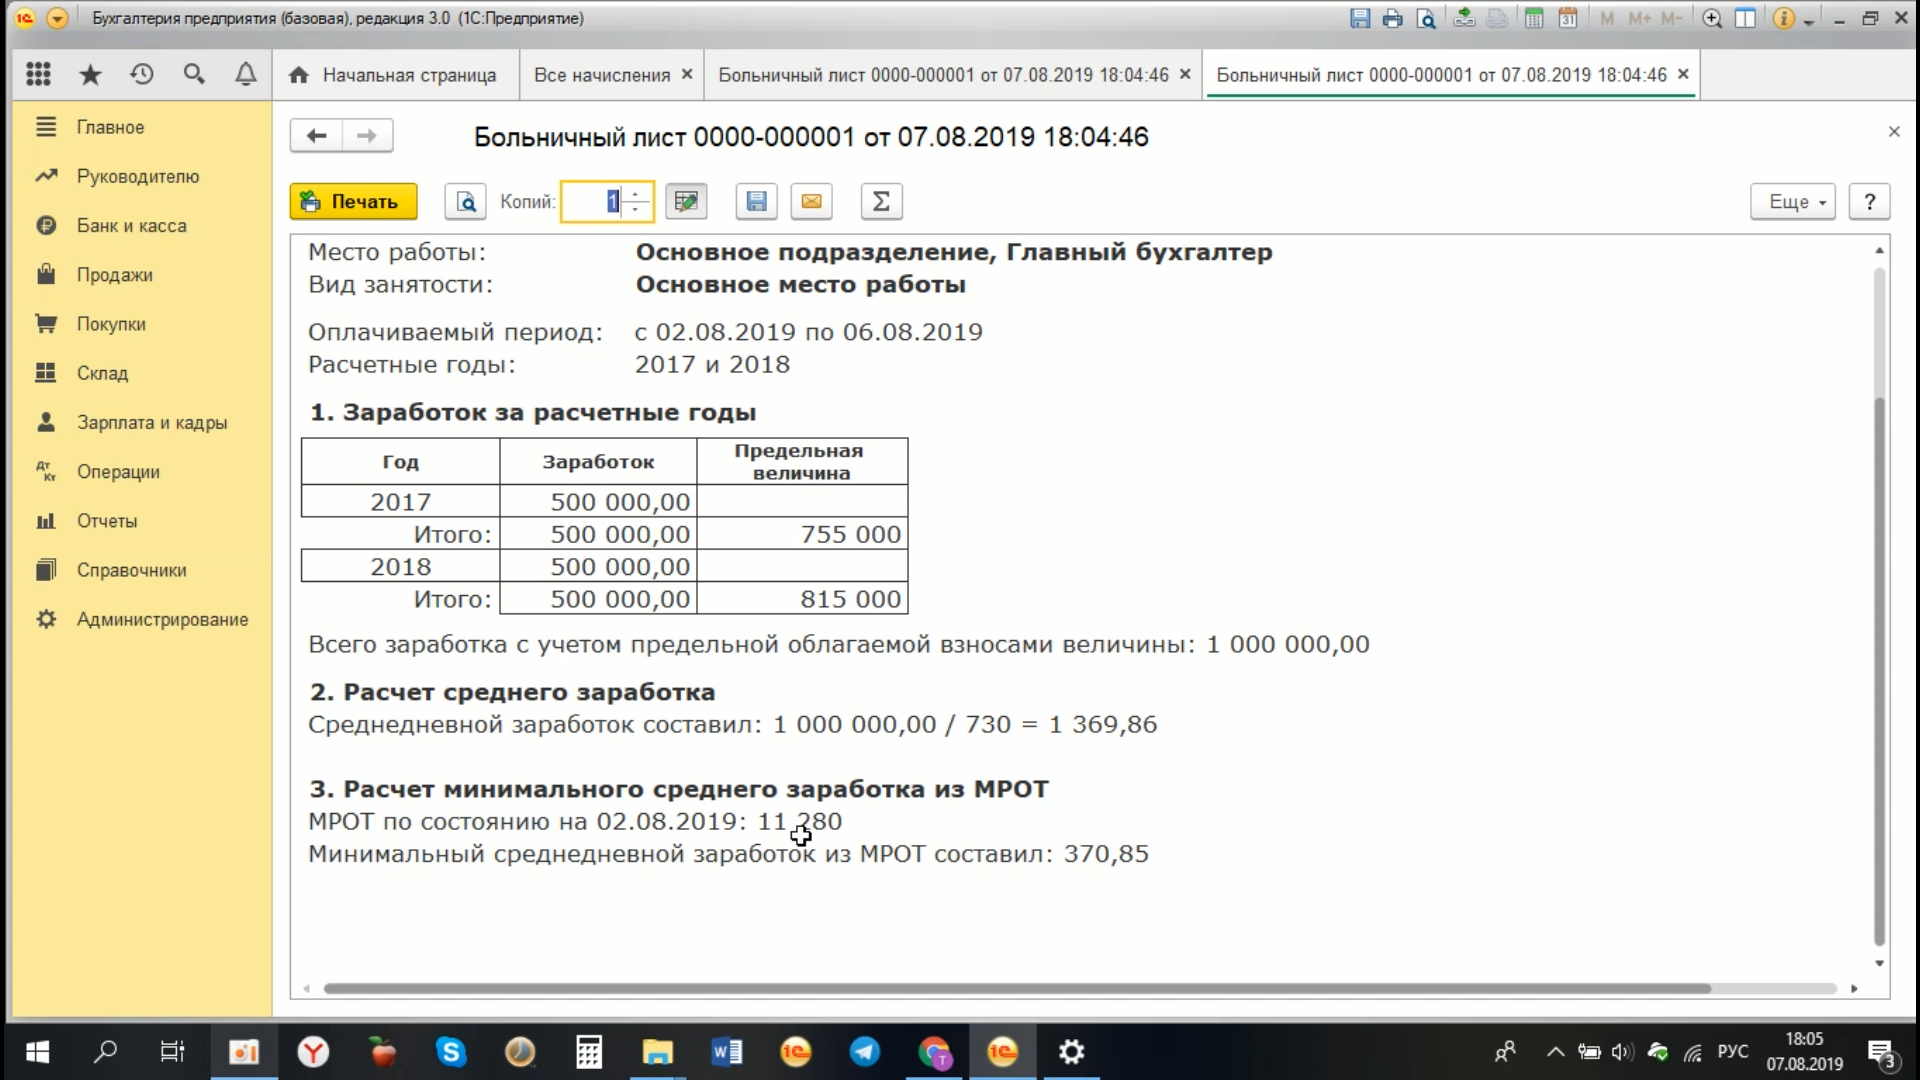Screen dimensions: 1920x1080
Task: Switch to Все начисления tab
Action: coord(601,75)
